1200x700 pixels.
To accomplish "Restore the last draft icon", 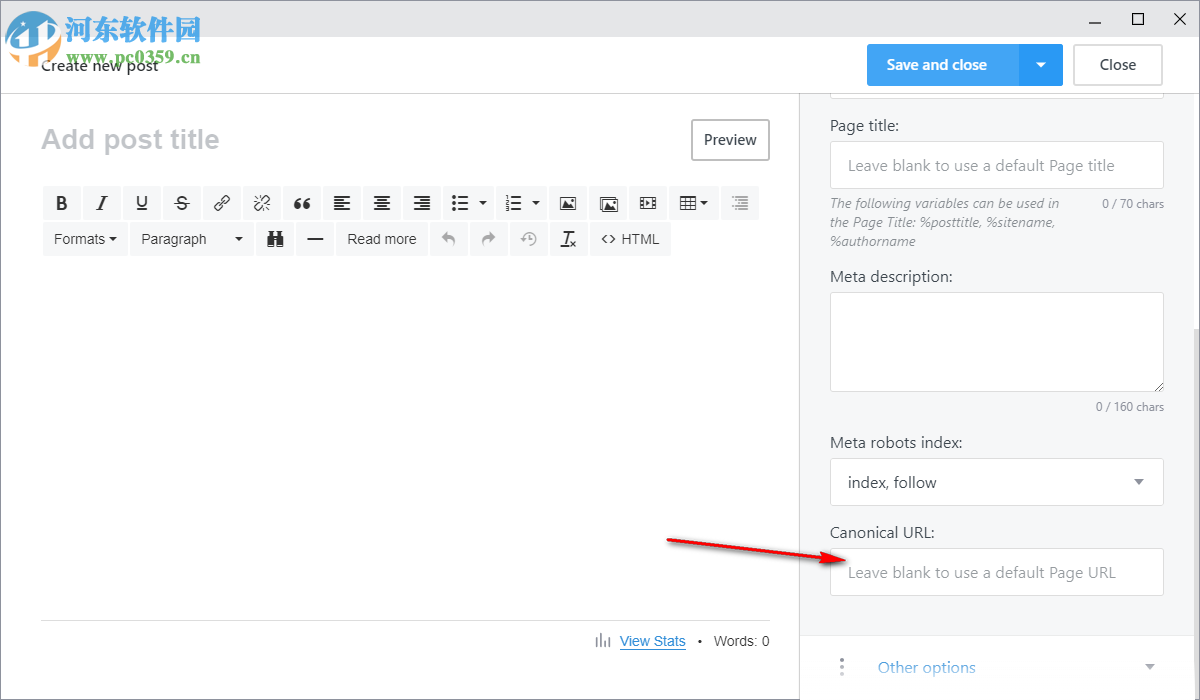I will coord(529,239).
